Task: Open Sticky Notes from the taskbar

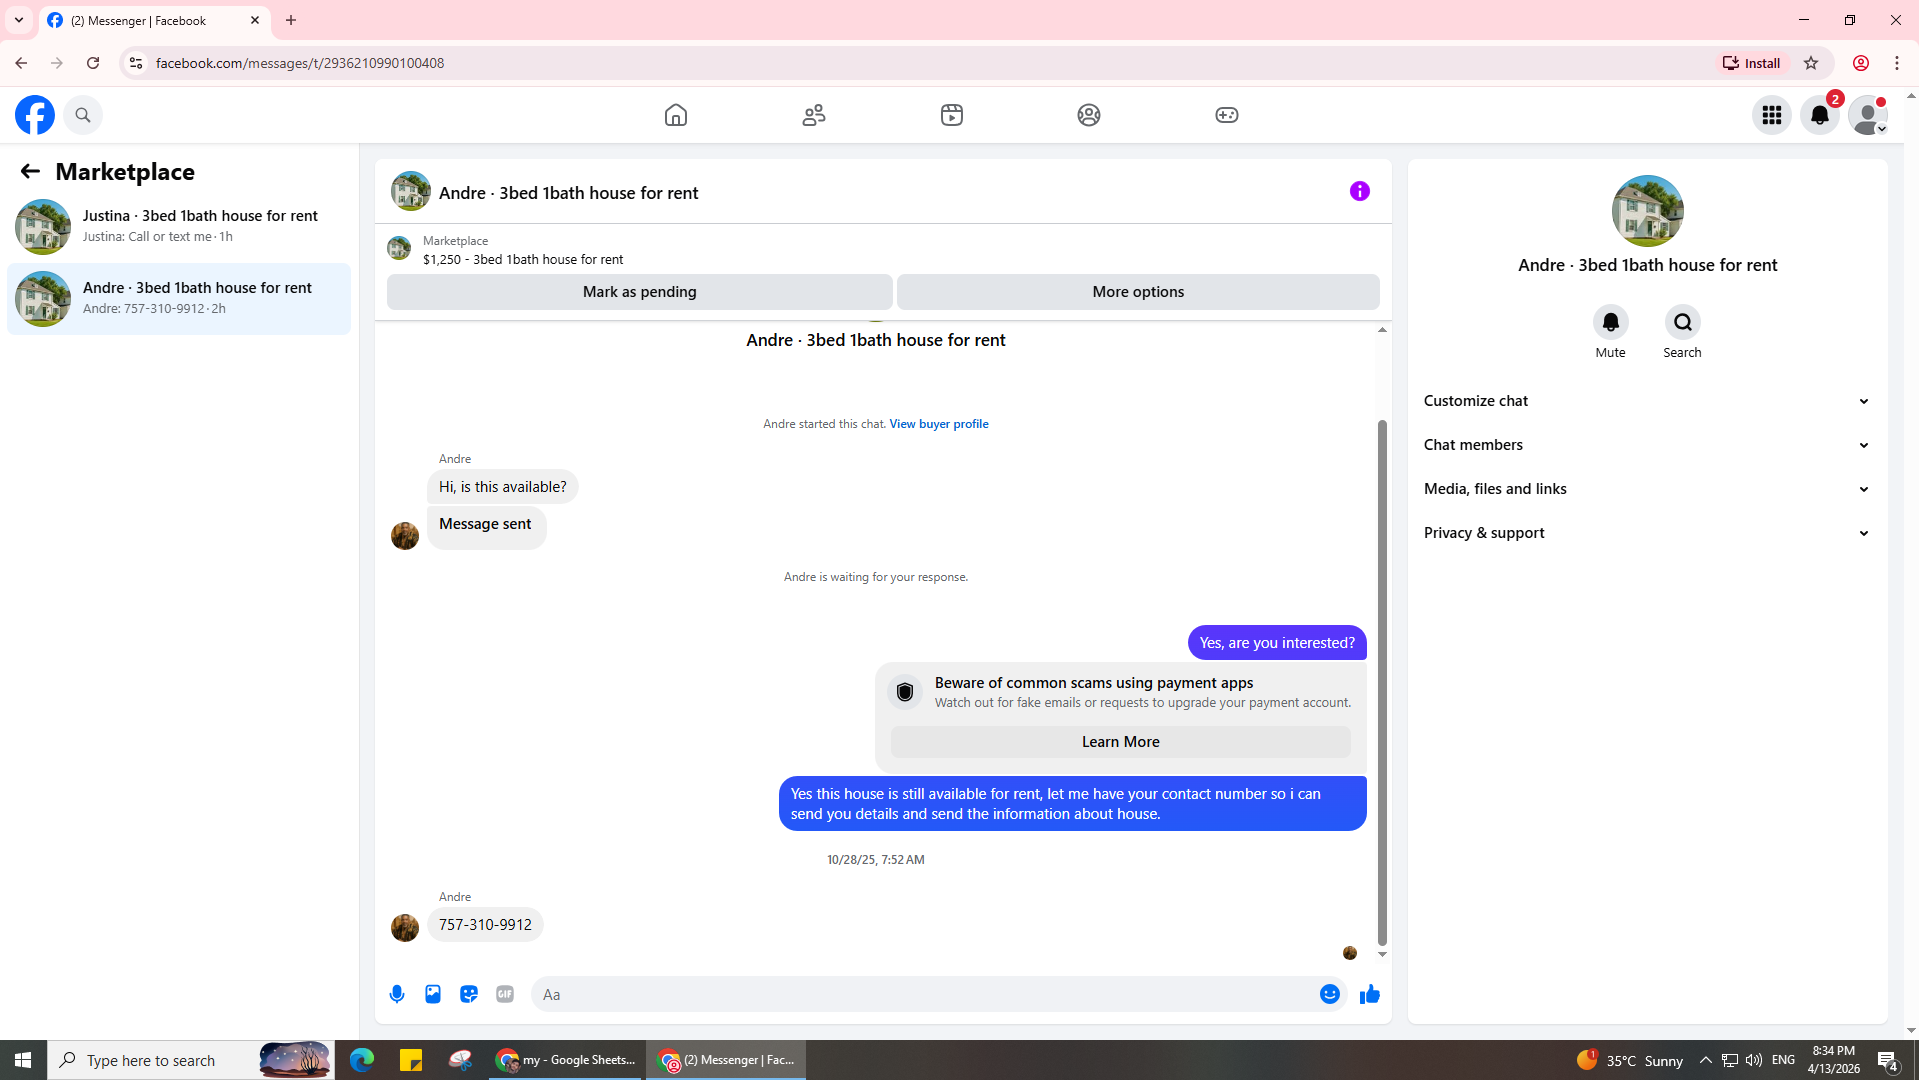Action: [x=411, y=1060]
